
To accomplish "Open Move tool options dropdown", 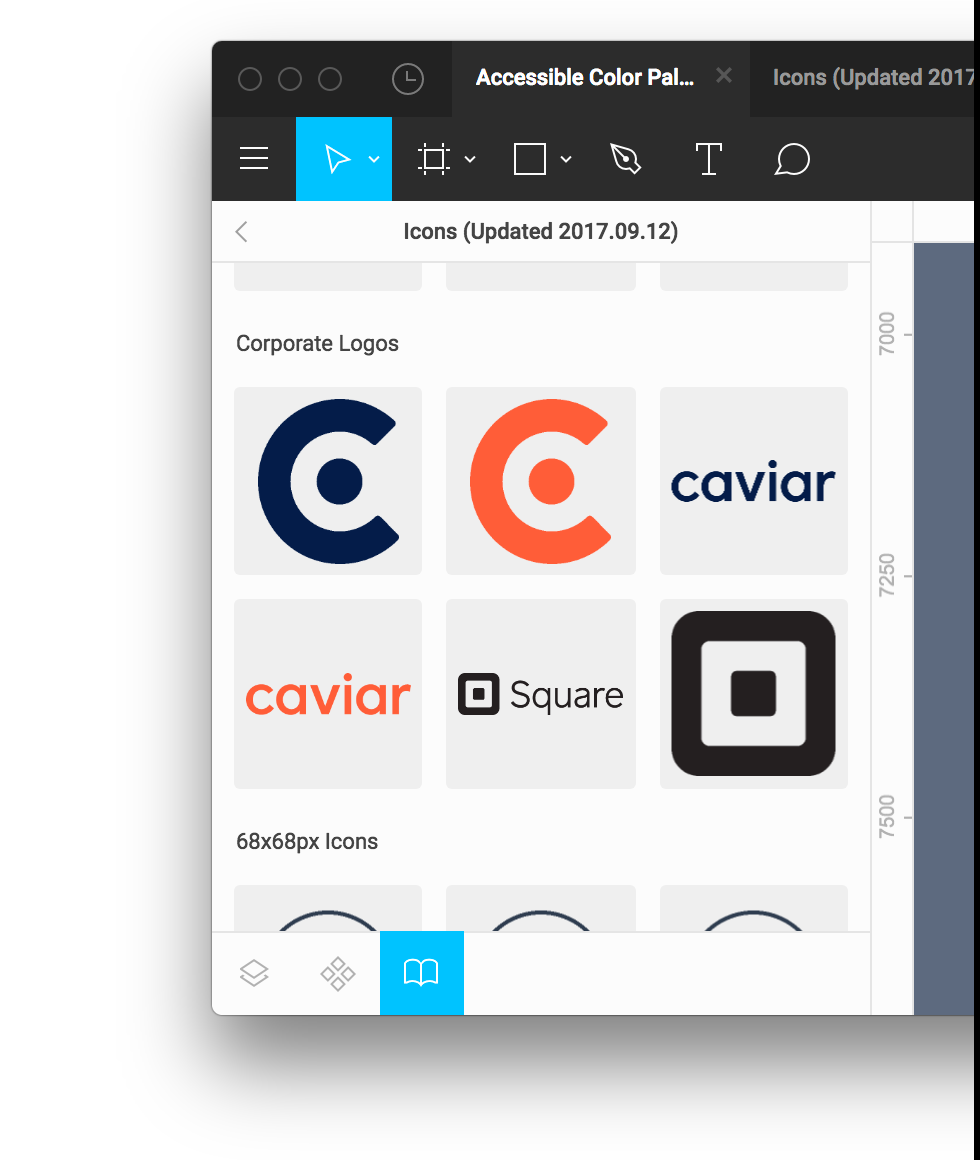I will pos(374,159).
